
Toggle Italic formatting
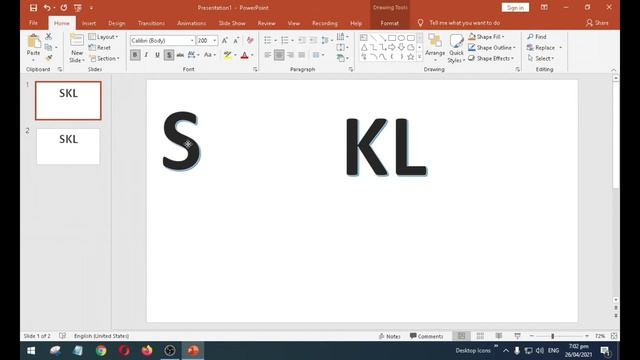click(x=146, y=55)
